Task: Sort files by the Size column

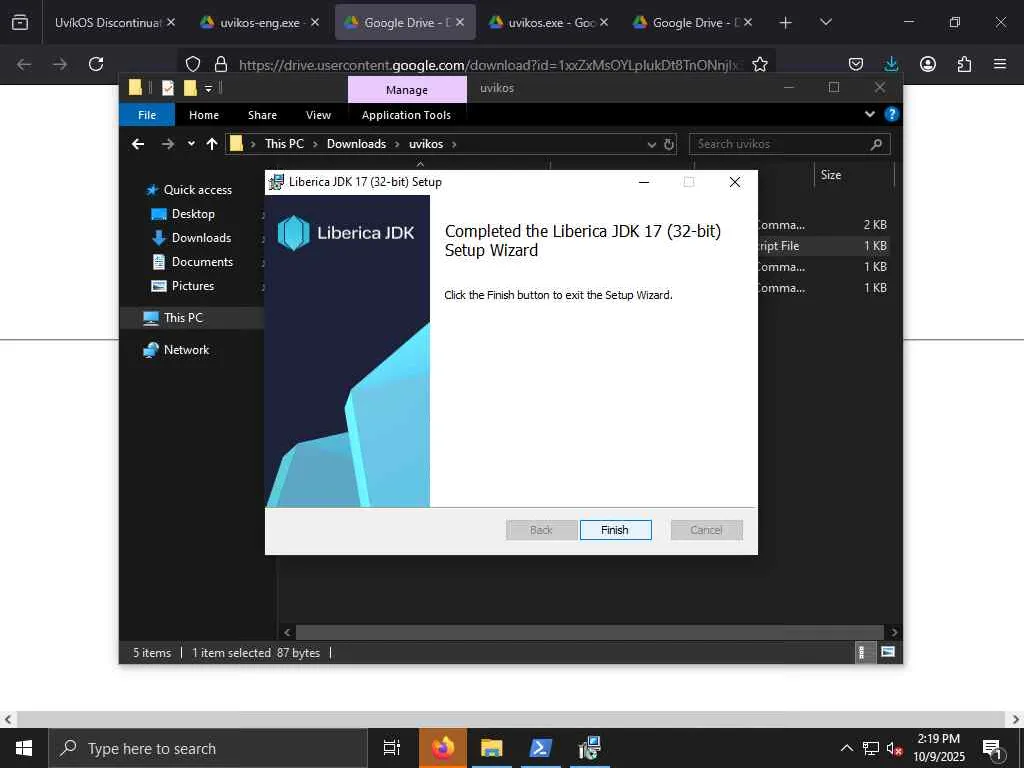Action: click(x=852, y=174)
